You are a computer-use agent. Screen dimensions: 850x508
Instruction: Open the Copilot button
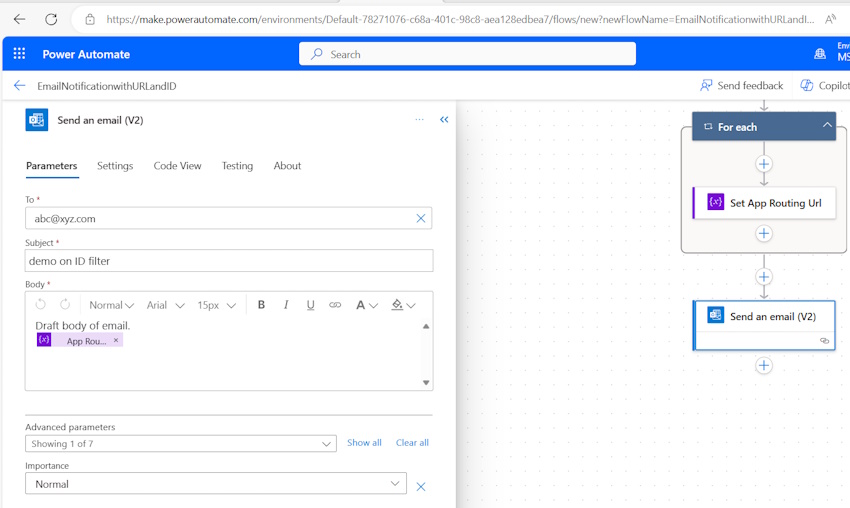pos(825,86)
